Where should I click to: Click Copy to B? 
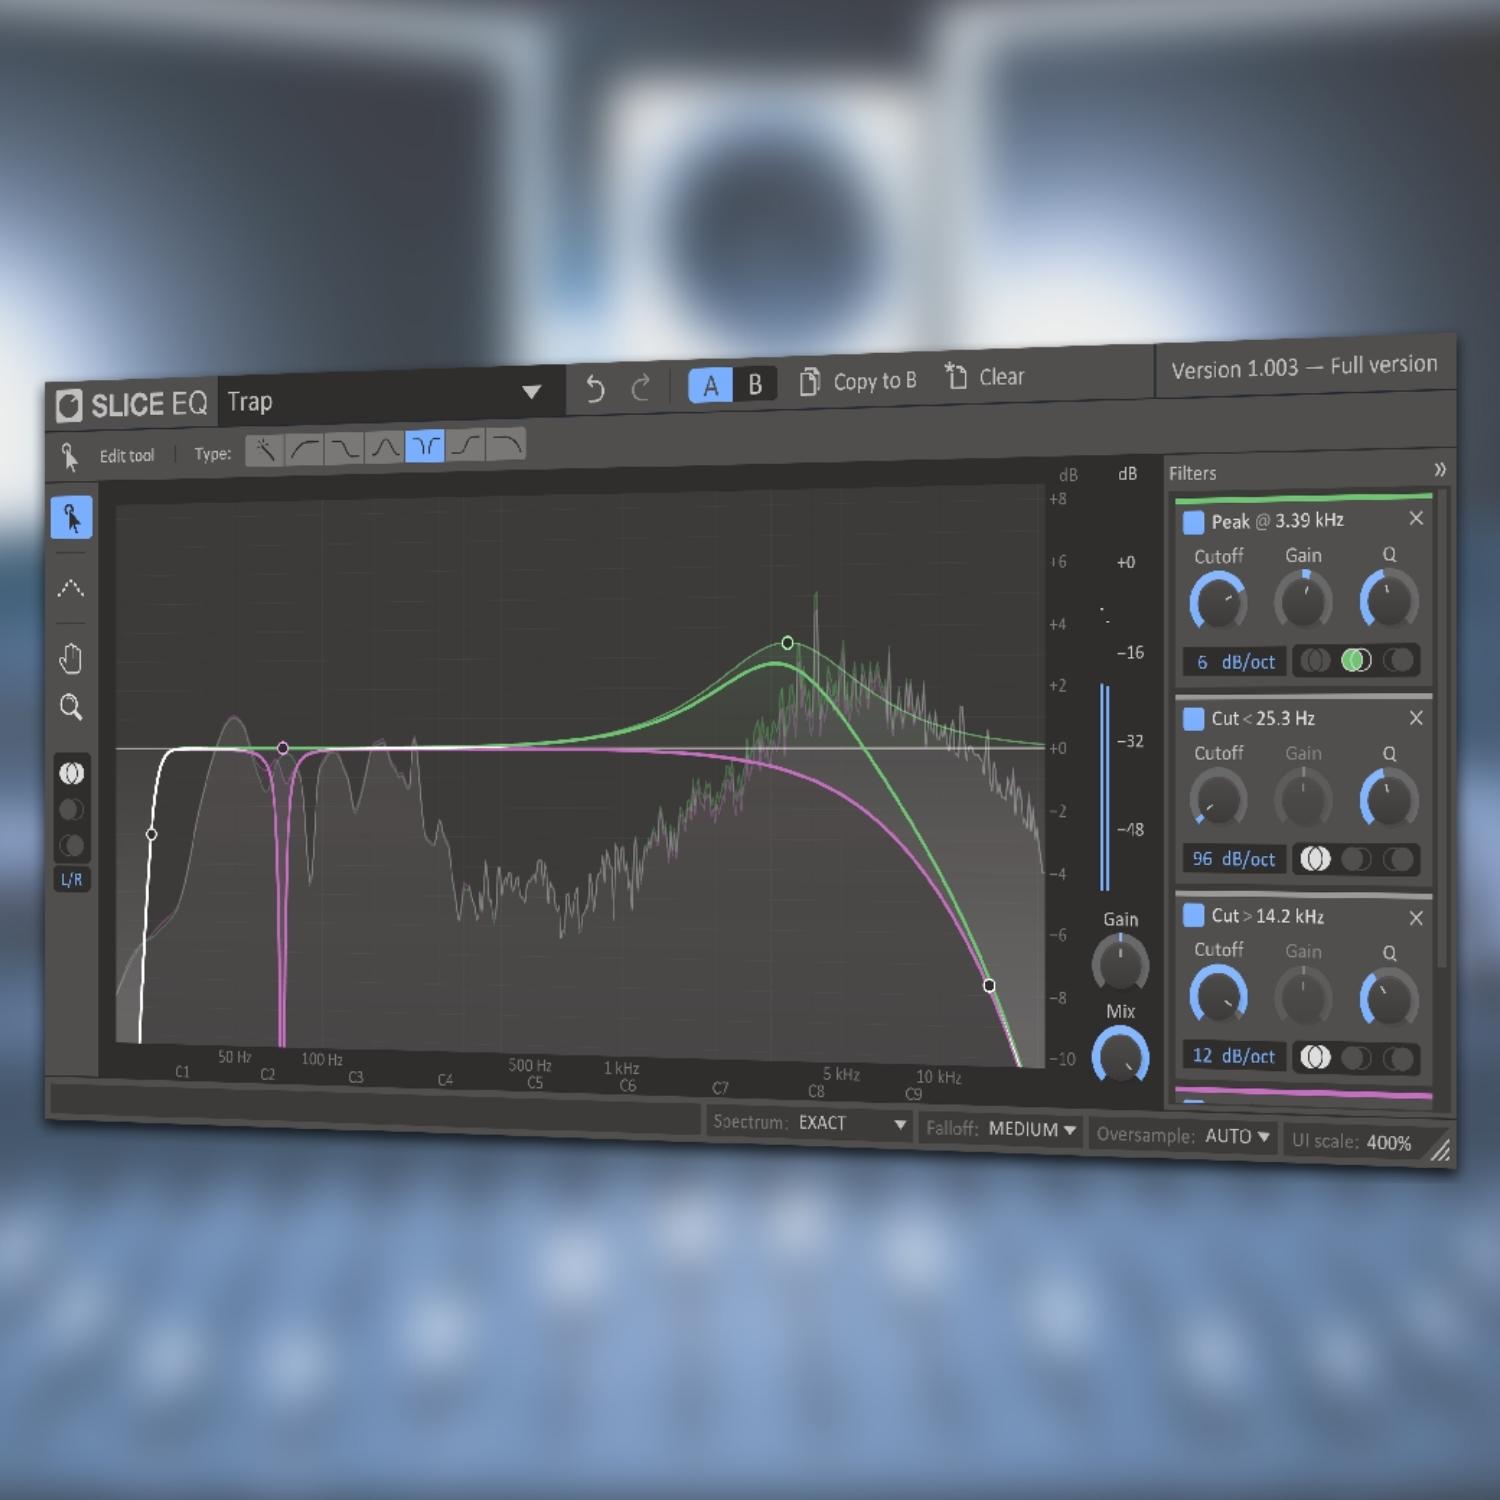click(x=858, y=381)
